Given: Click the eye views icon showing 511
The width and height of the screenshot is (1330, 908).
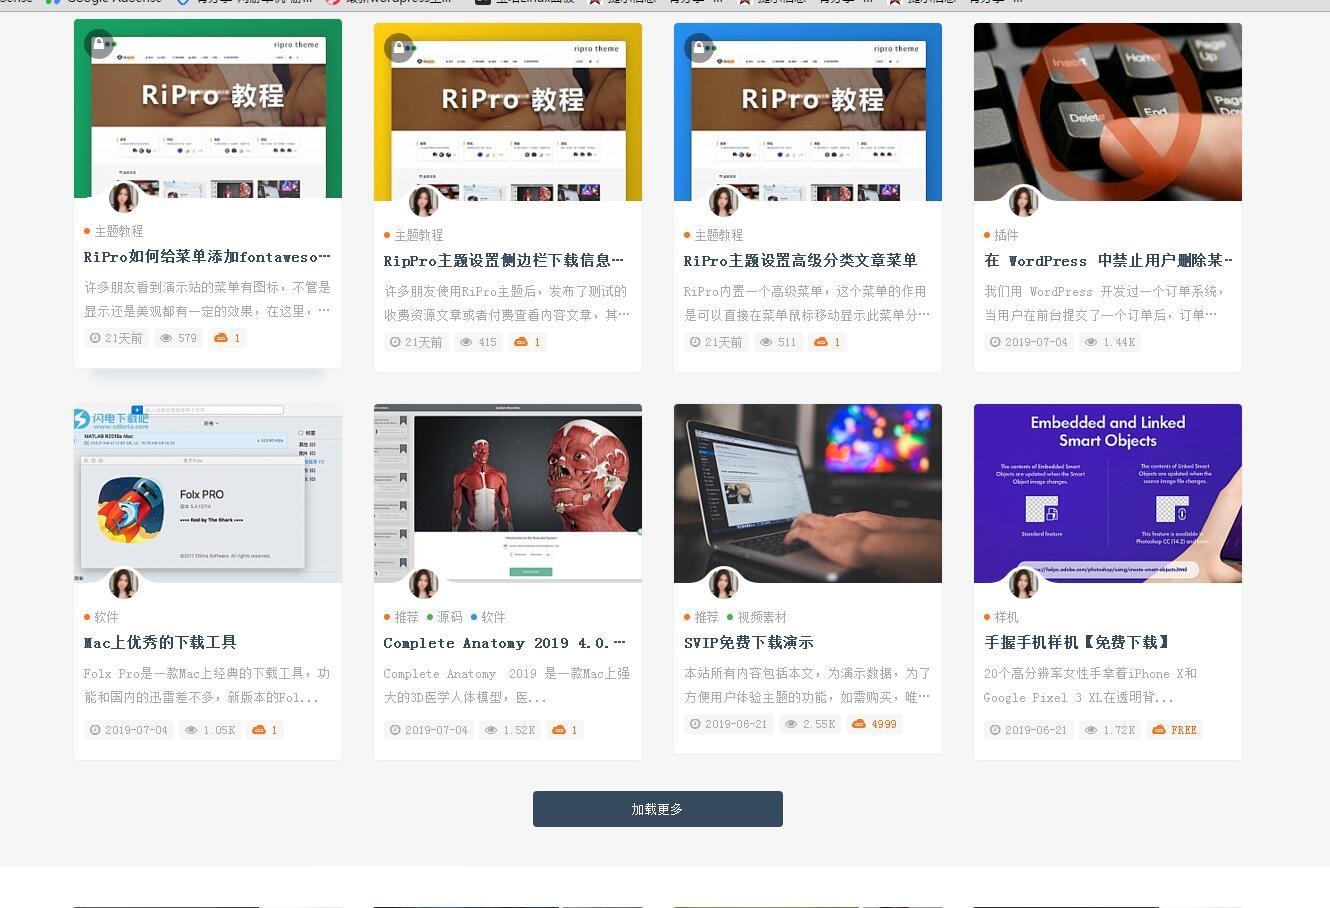Looking at the screenshot, I should (766, 342).
